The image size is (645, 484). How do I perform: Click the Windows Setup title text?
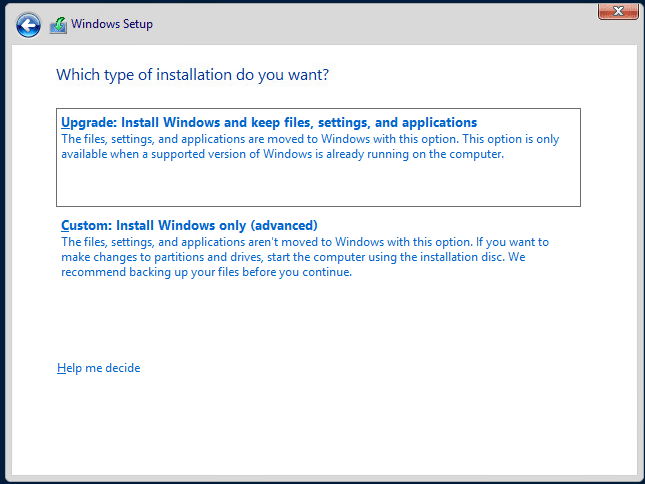pyautogui.click(x=112, y=24)
